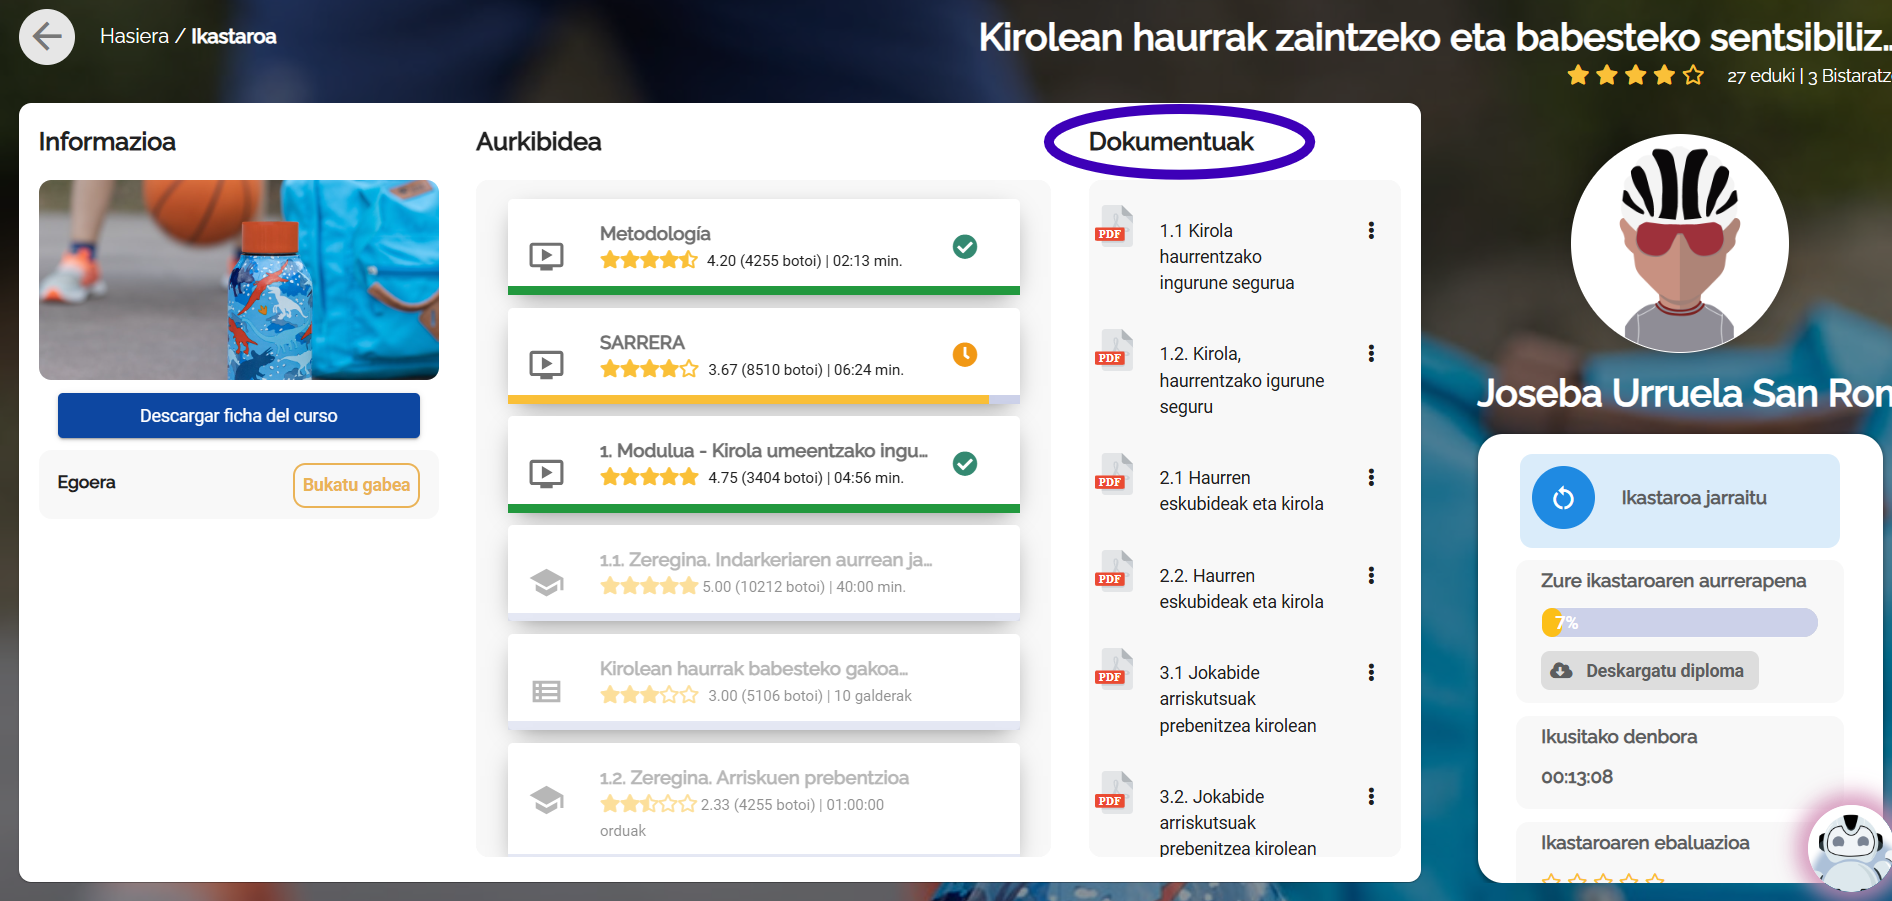1892x901 pixels.
Task: Click the course progress bar showing 7%
Action: (x=1679, y=623)
